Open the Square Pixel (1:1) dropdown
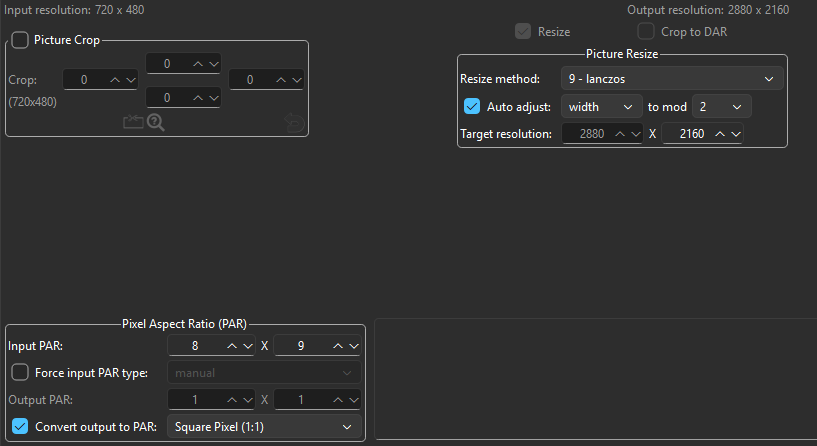The image size is (817, 446). click(x=263, y=427)
